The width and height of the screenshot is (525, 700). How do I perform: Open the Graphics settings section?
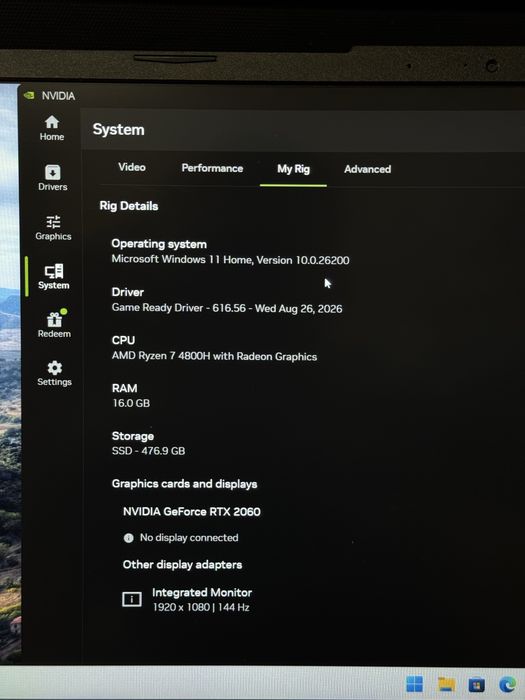coord(53,228)
